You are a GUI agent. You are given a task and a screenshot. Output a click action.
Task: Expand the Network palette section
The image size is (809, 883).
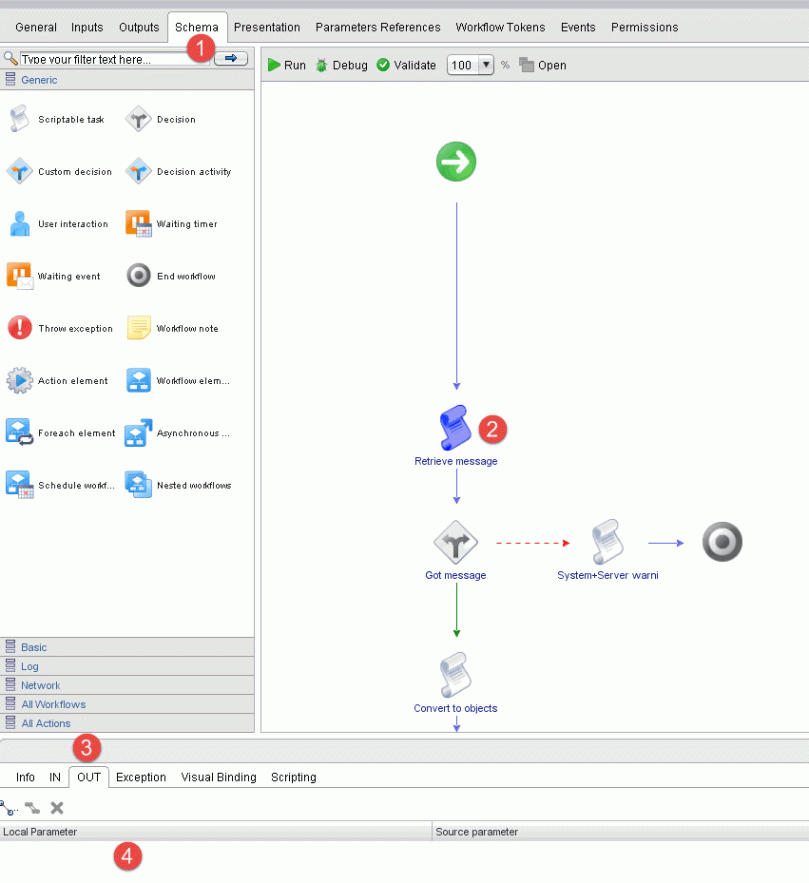(x=40, y=685)
